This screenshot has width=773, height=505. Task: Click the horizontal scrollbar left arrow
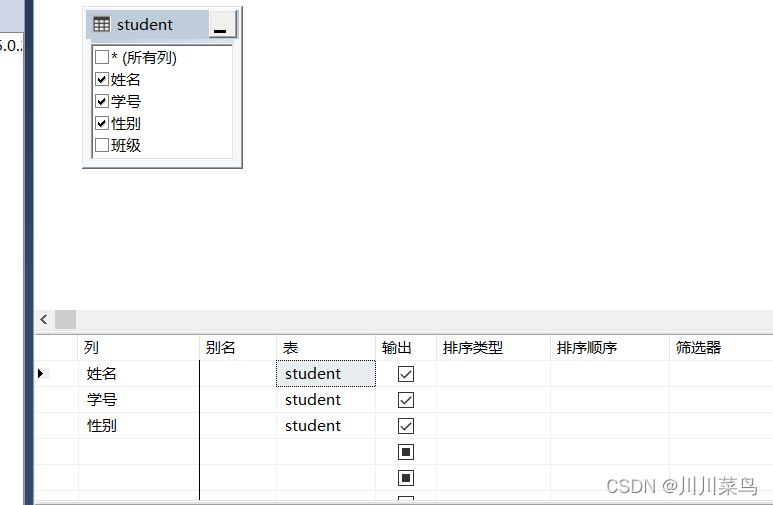tap(44, 320)
